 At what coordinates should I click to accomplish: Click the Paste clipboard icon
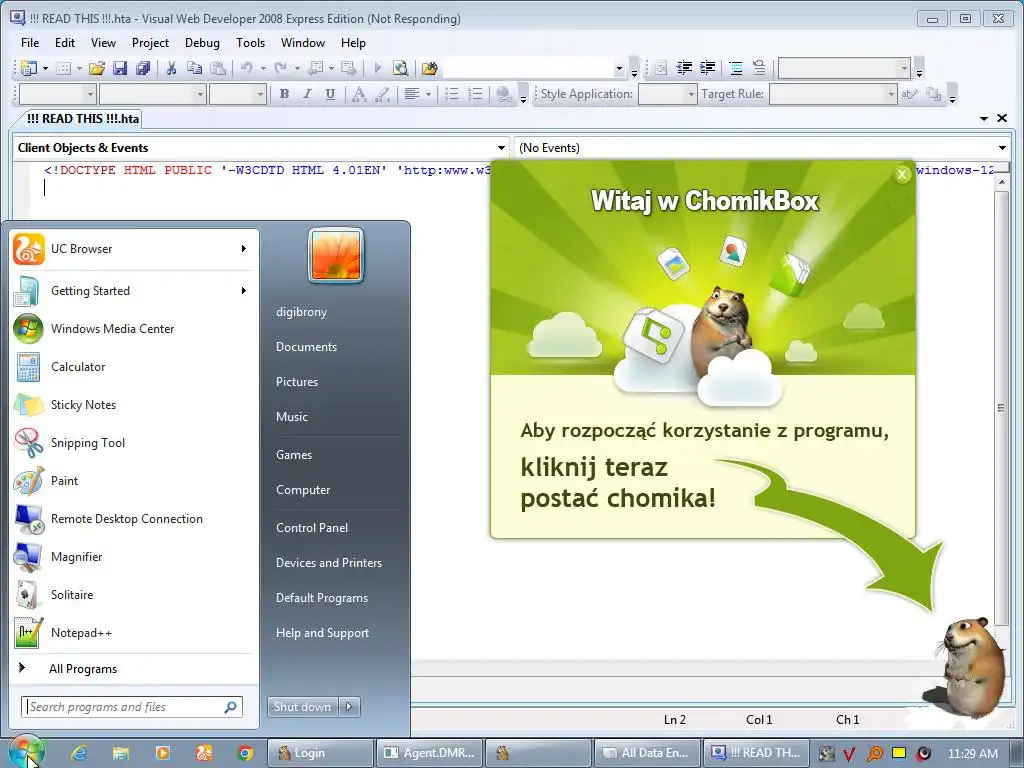click(x=218, y=68)
